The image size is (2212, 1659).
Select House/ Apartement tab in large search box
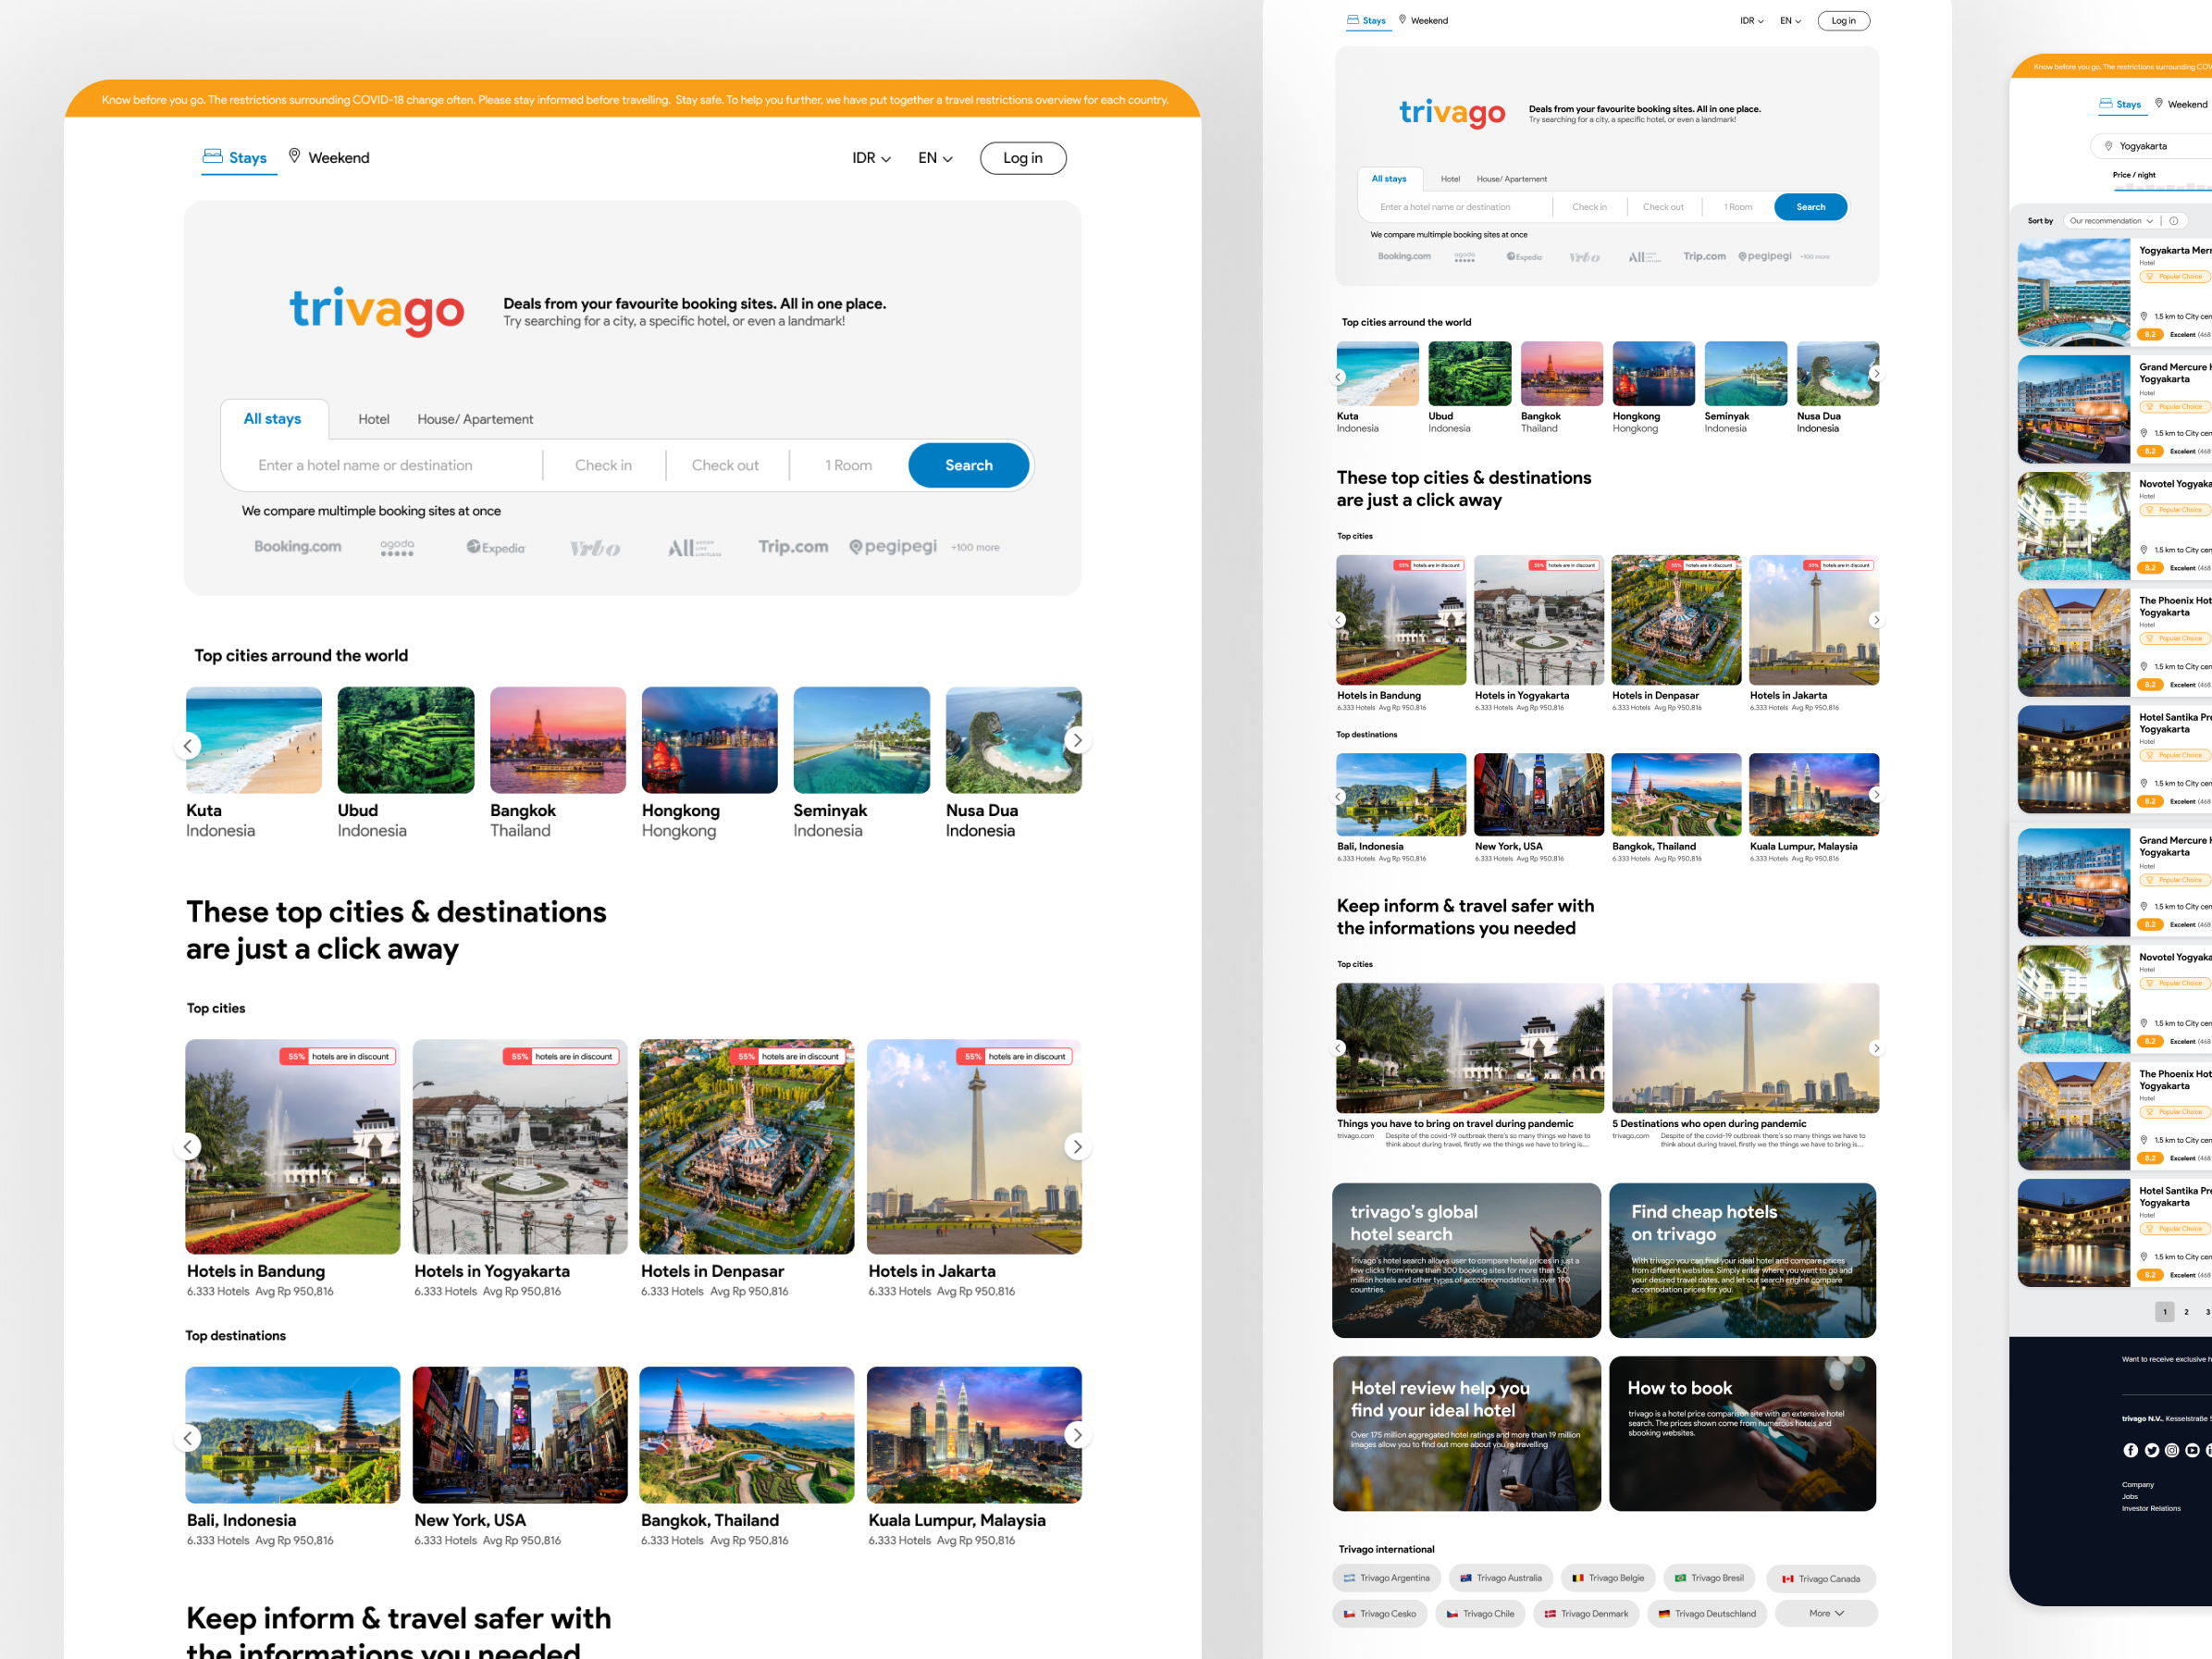475,419
